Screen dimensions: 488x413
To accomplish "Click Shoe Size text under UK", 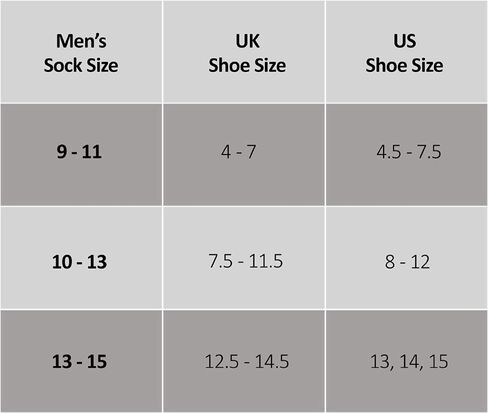I will click(247, 65).
